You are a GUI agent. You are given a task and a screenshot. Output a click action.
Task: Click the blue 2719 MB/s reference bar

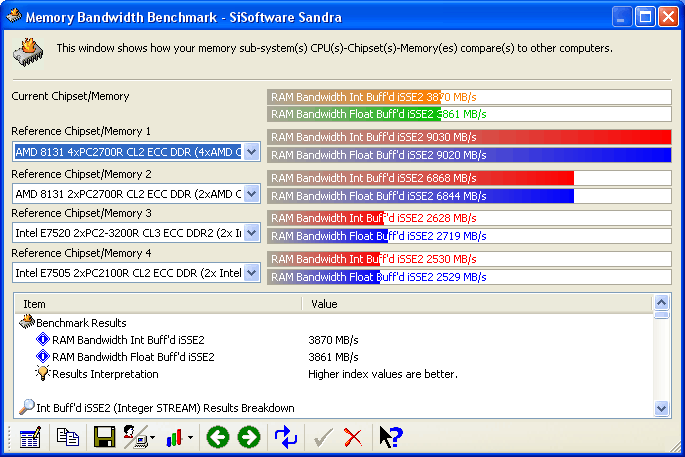pyautogui.click(x=469, y=236)
